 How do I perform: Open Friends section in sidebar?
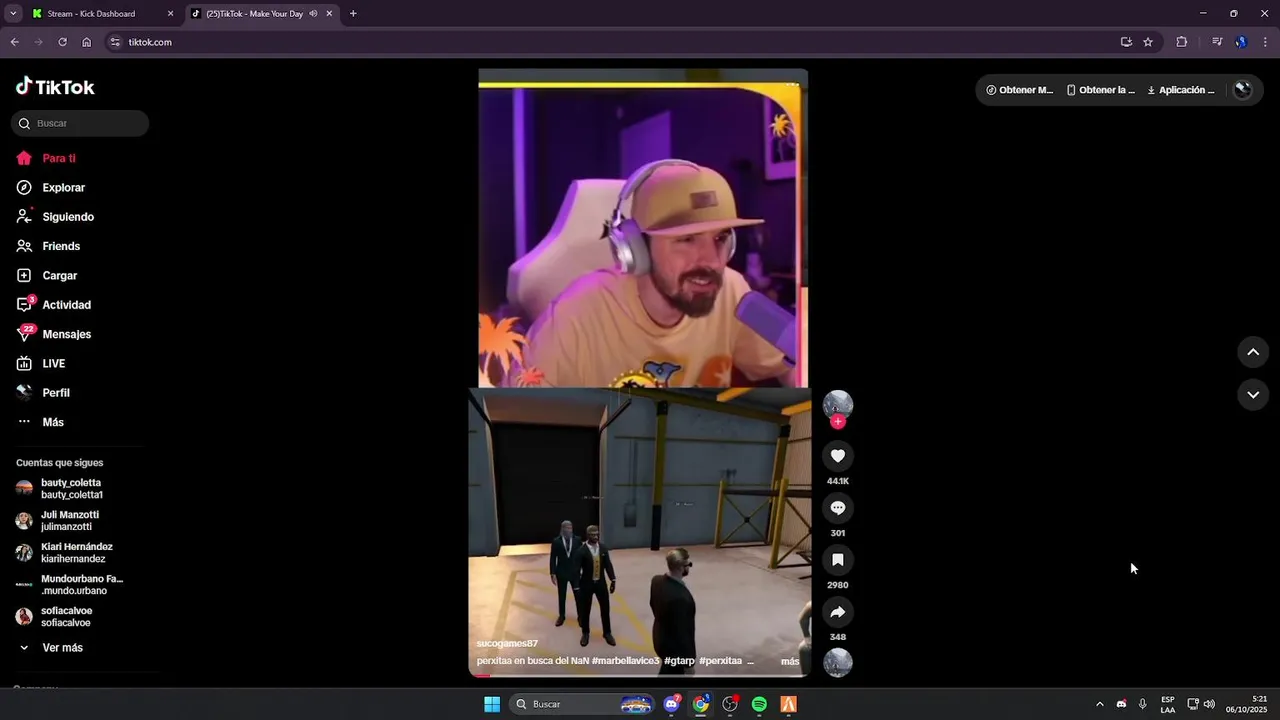pyautogui.click(x=48, y=246)
